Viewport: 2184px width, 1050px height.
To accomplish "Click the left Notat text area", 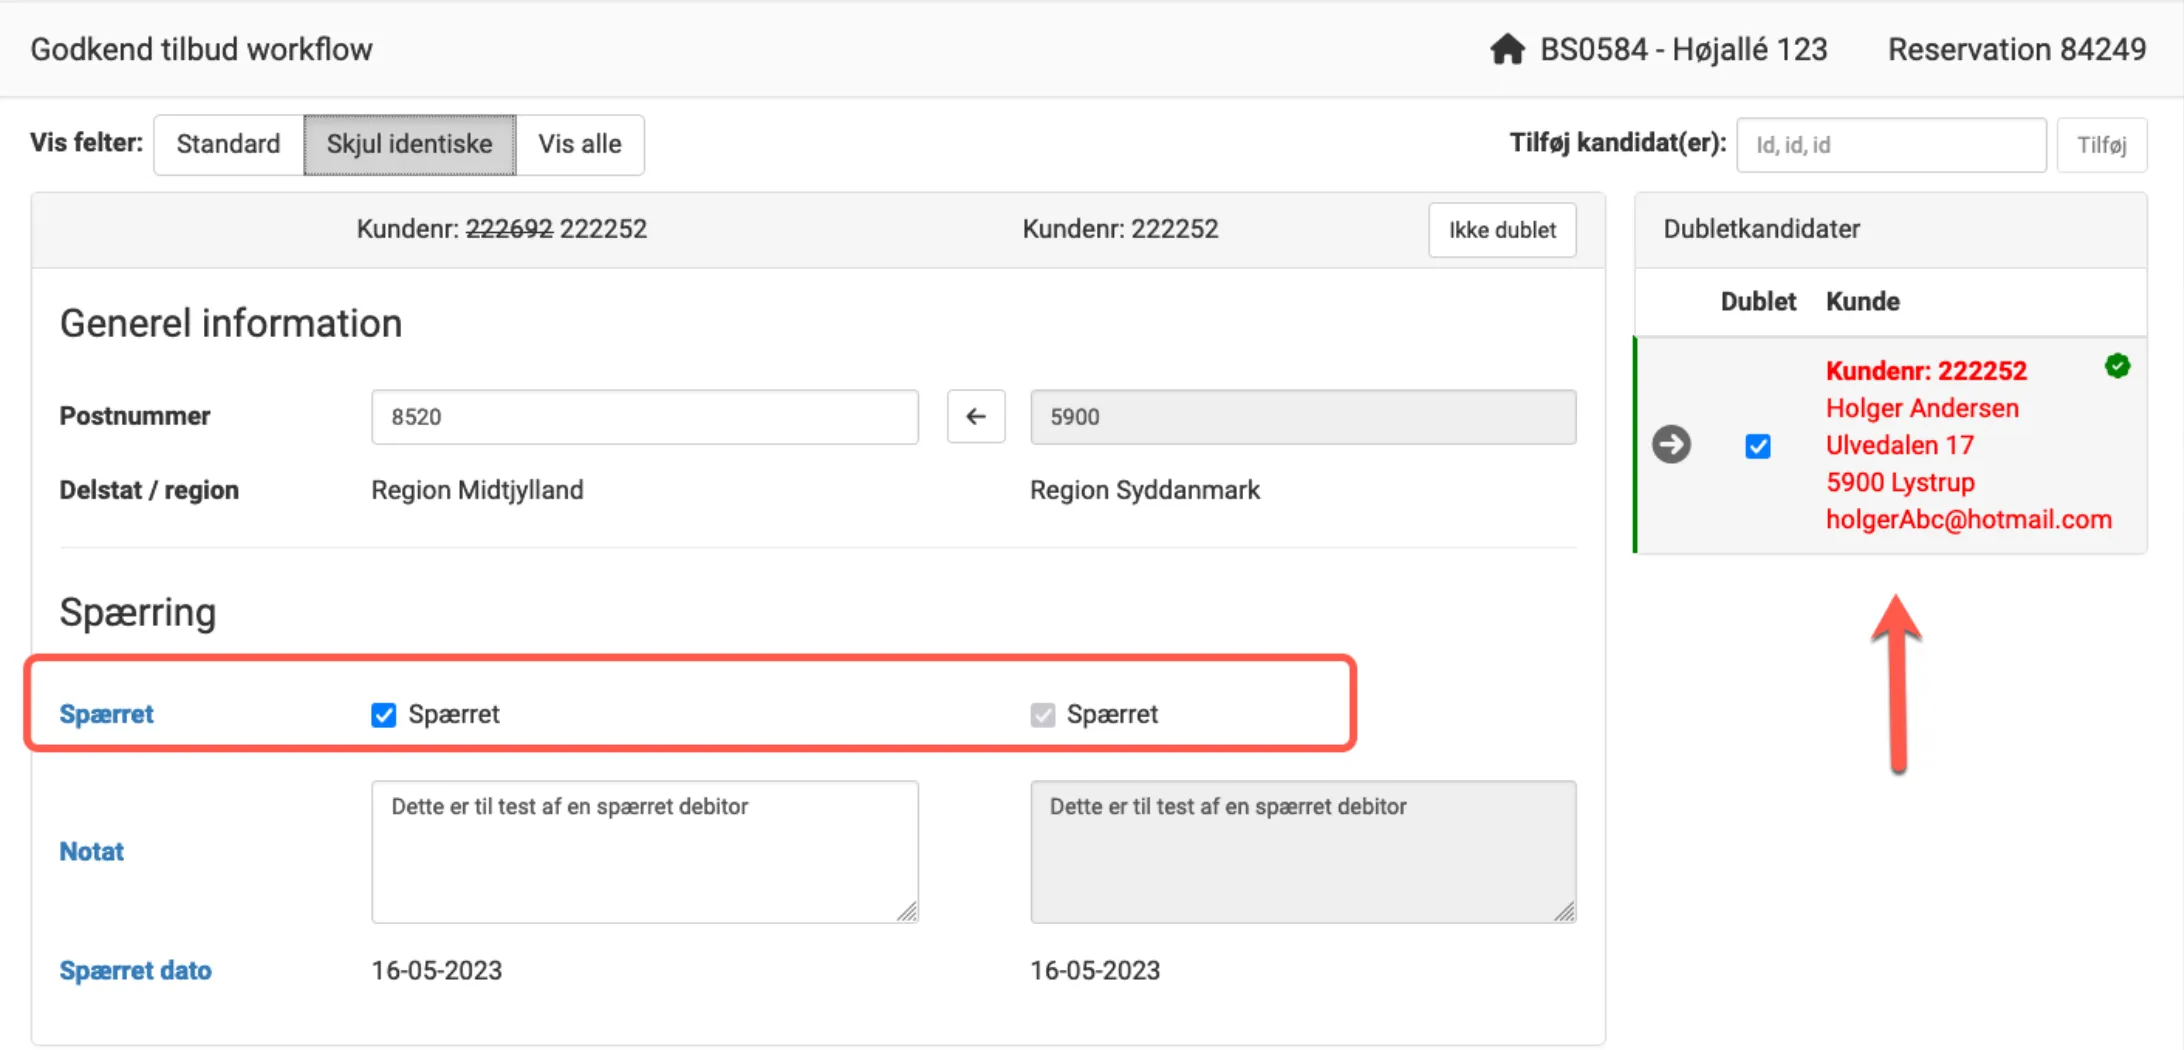I will 644,850.
